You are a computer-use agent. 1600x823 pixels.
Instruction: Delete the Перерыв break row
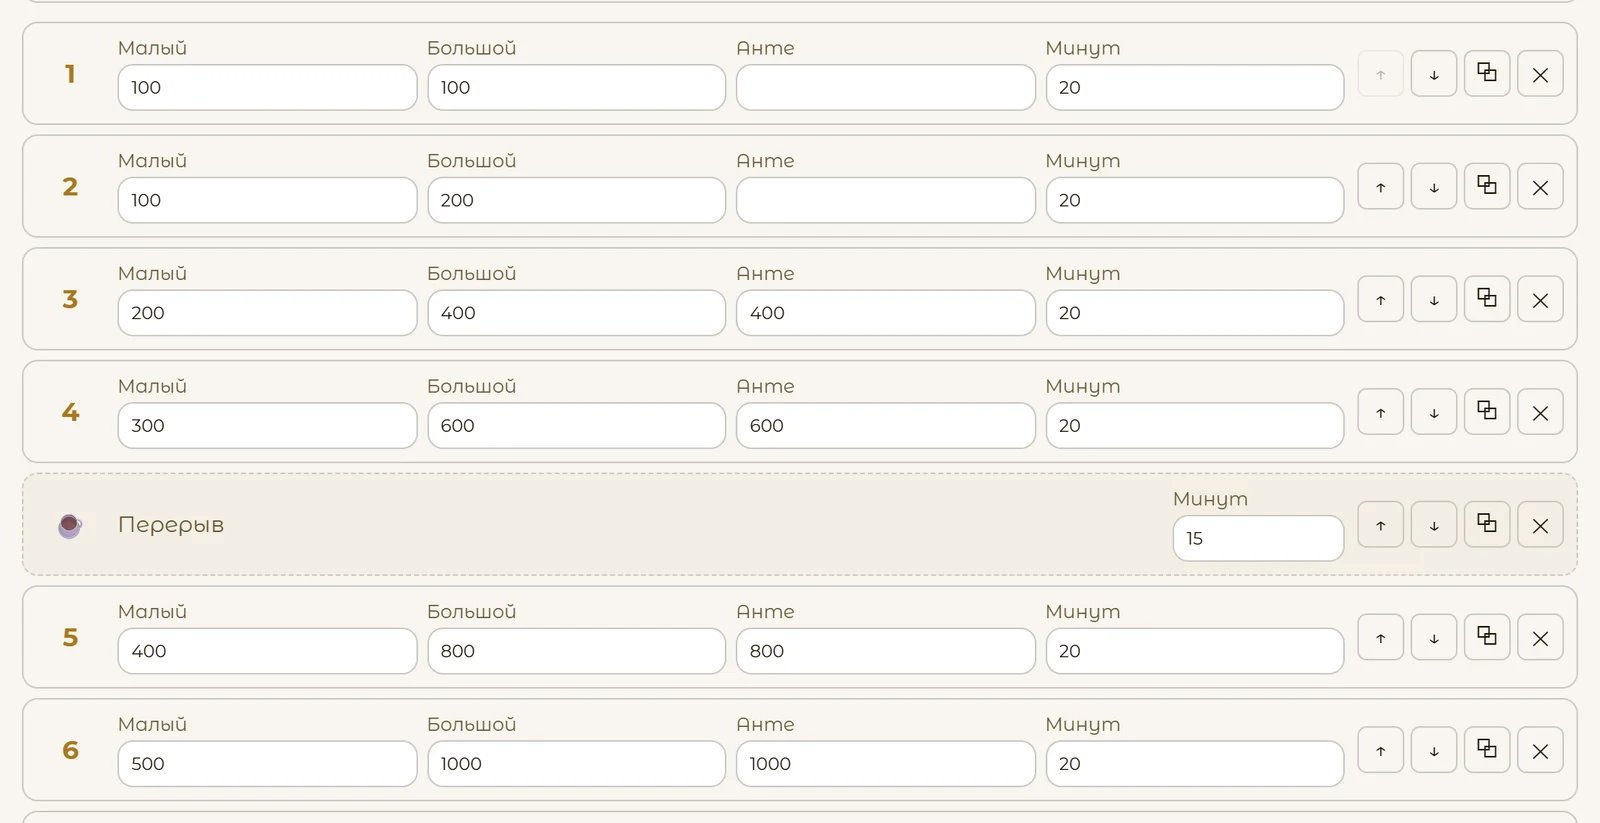click(1540, 525)
